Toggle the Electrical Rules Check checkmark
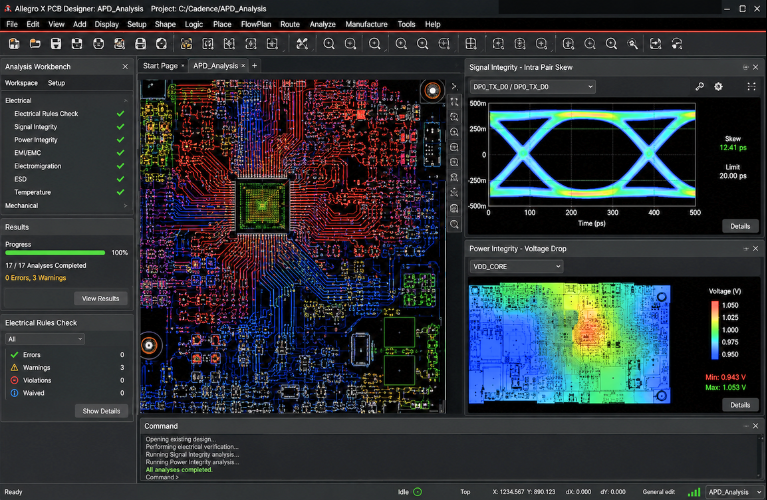This screenshot has height=500, width=767. (x=120, y=114)
